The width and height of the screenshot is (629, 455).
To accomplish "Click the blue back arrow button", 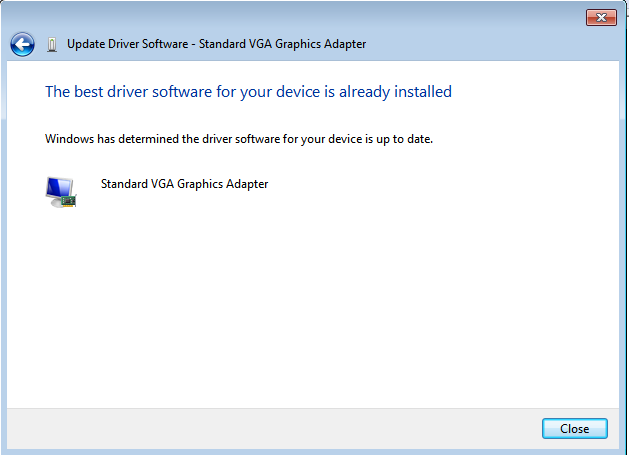I will 22,44.
